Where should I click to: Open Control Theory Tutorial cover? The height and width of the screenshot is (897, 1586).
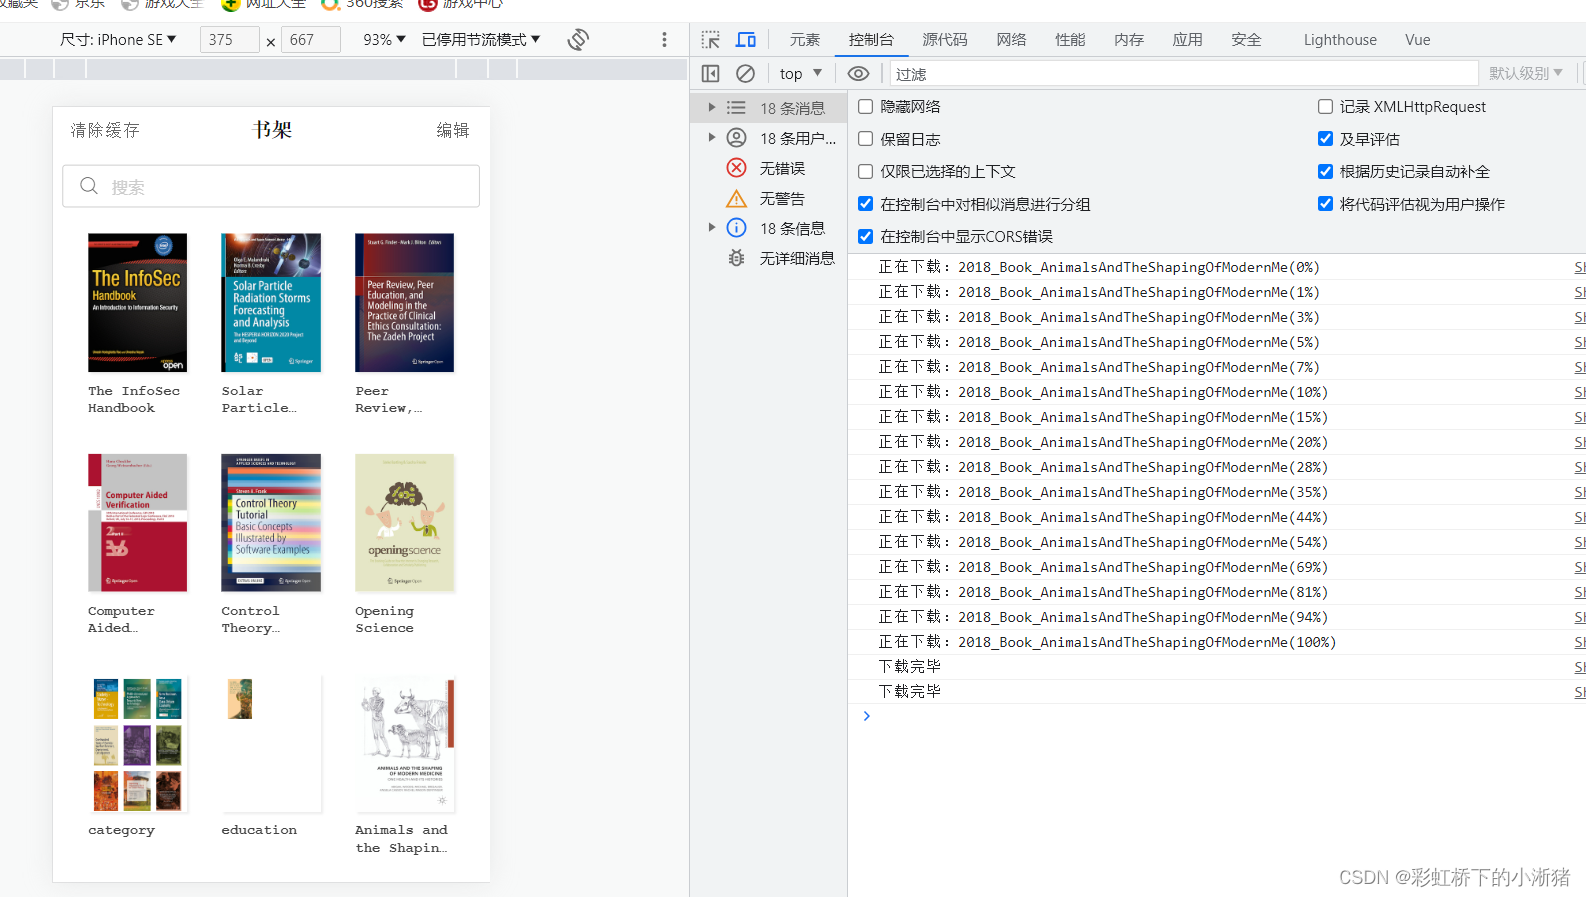click(x=271, y=523)
